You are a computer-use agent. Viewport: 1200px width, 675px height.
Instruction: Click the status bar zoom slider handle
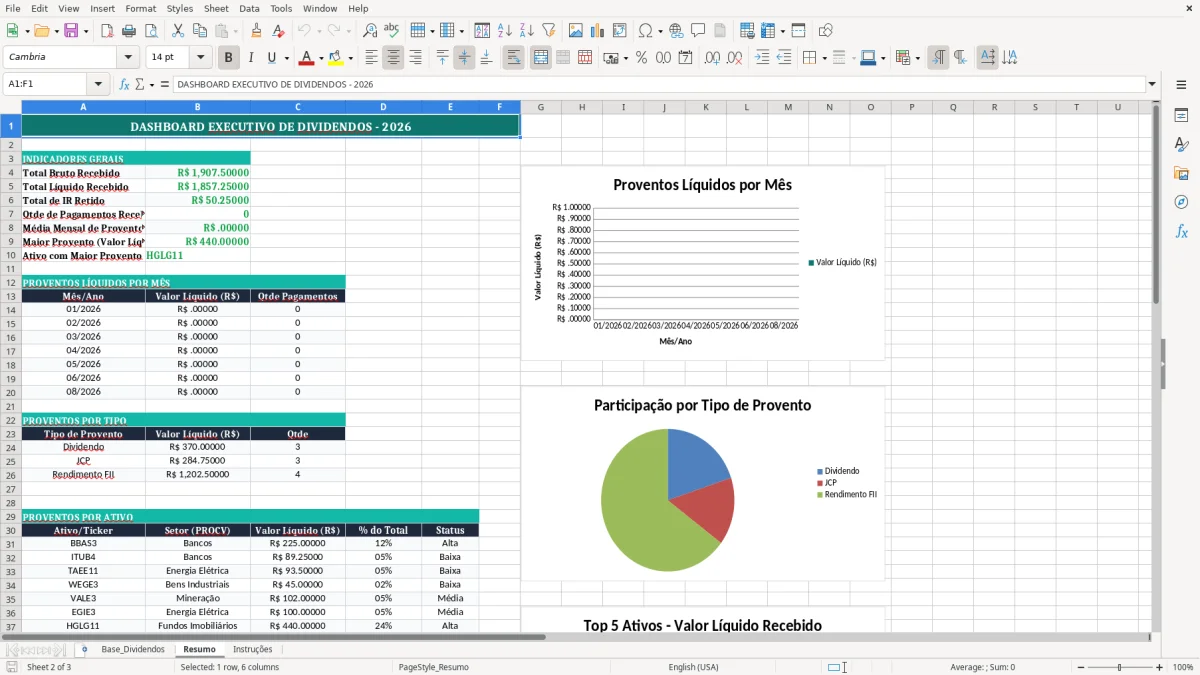(x=1119, y=667)
